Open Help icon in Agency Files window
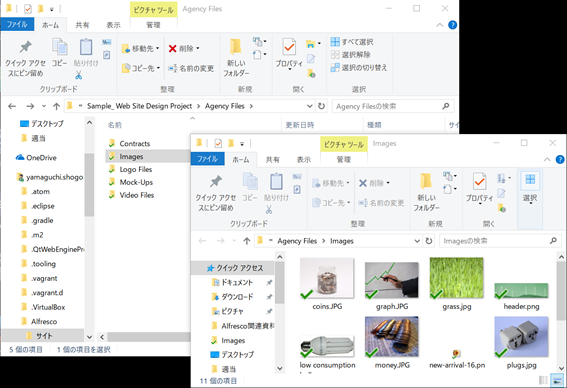 pyautogui.click(x=452, y=25)
